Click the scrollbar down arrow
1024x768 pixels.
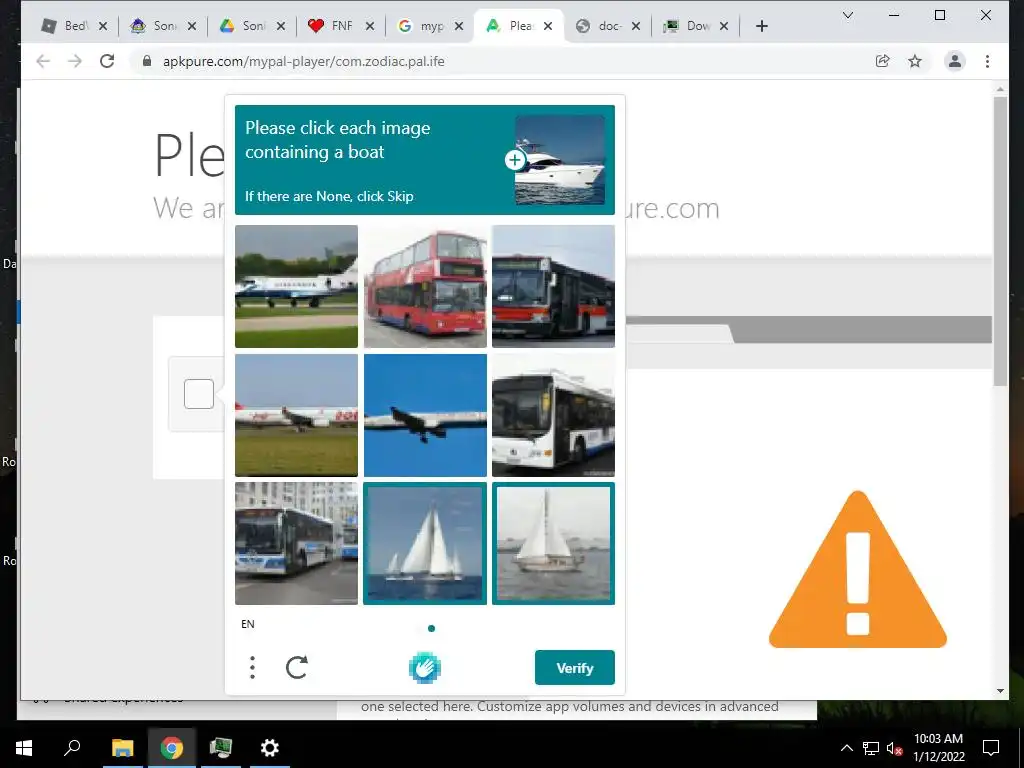click(1000, 691)
